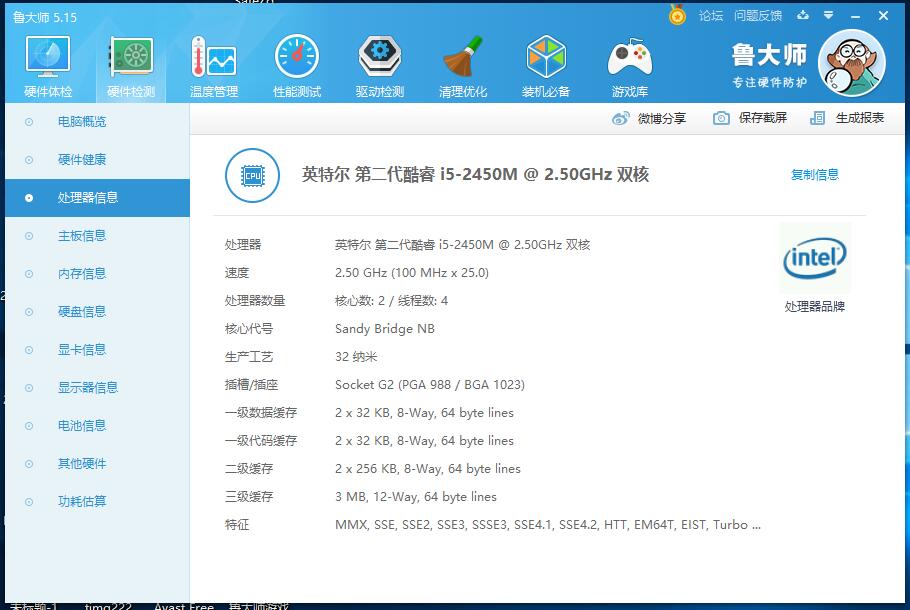Open the 清理优化 cleanup optimizer
This screenshot has height=610, width=910.
coord(462,63)
